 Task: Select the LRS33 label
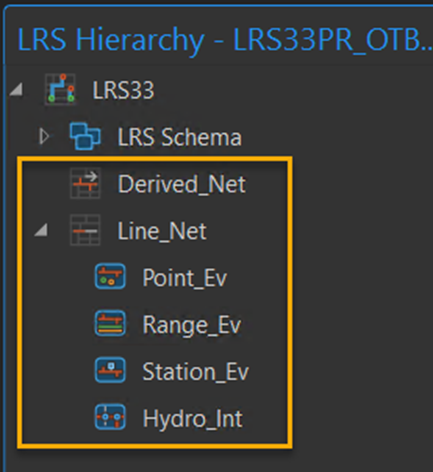[x=123, y=90]
